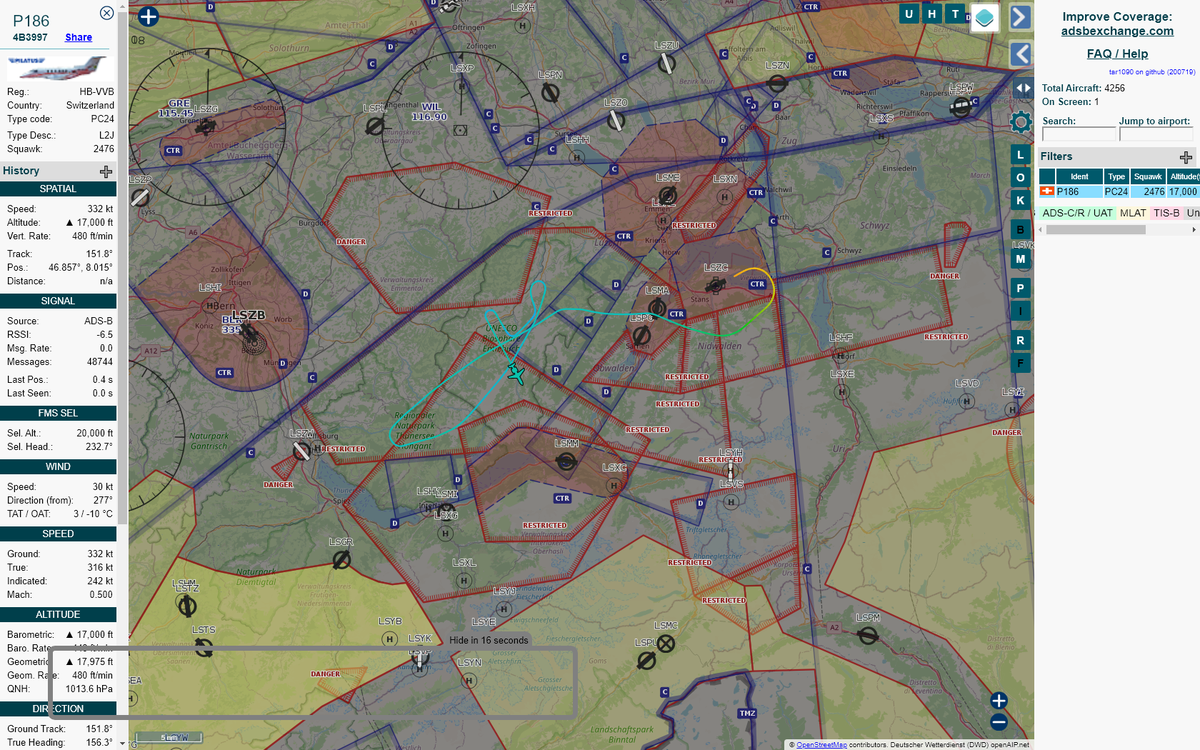Click the left-arrow sidebar button

1020,53
